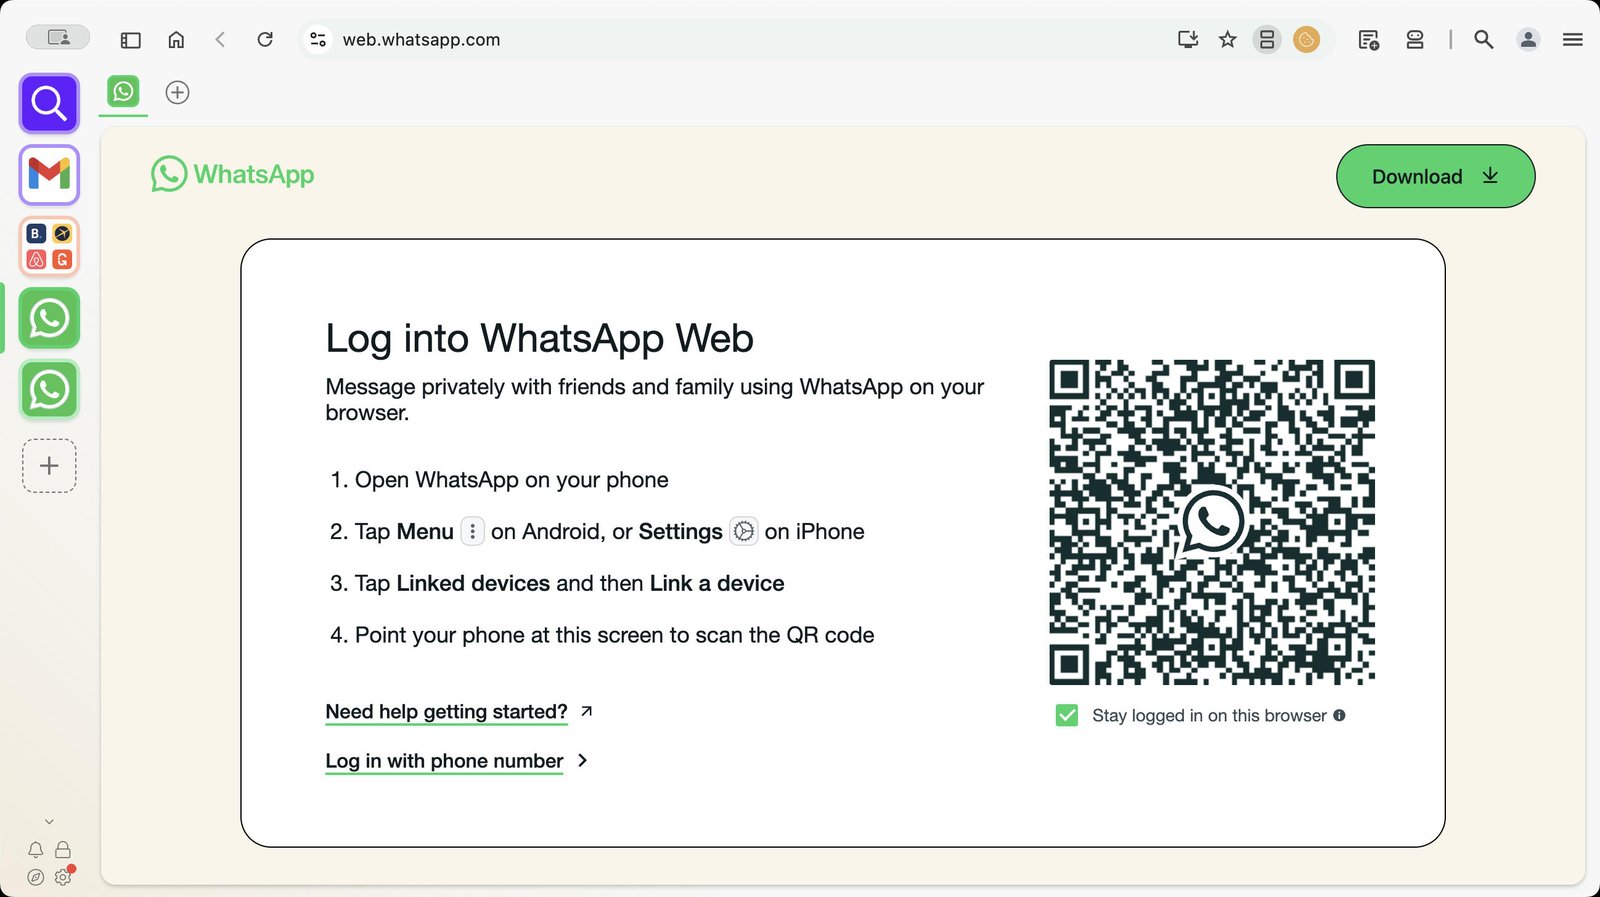Click the green Download button
The image size is (1600, 897).
[1435, 176]
